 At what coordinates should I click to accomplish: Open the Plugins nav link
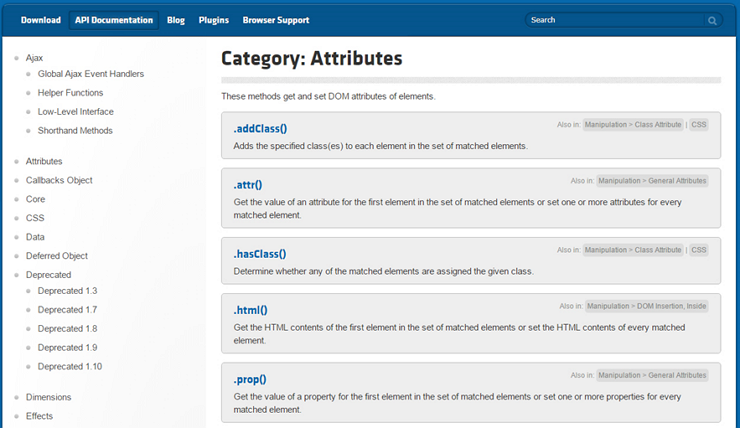click(213, 20)
